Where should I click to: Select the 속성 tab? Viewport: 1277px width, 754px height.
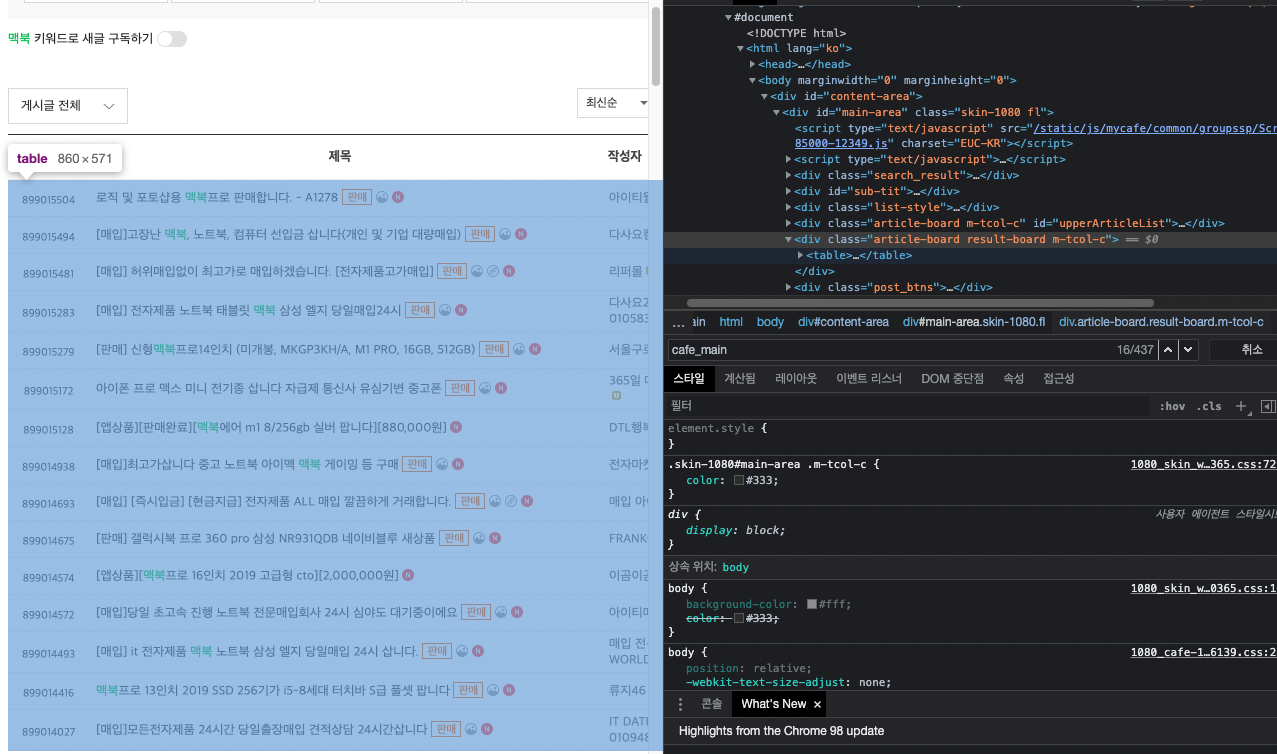point(1013,378)
